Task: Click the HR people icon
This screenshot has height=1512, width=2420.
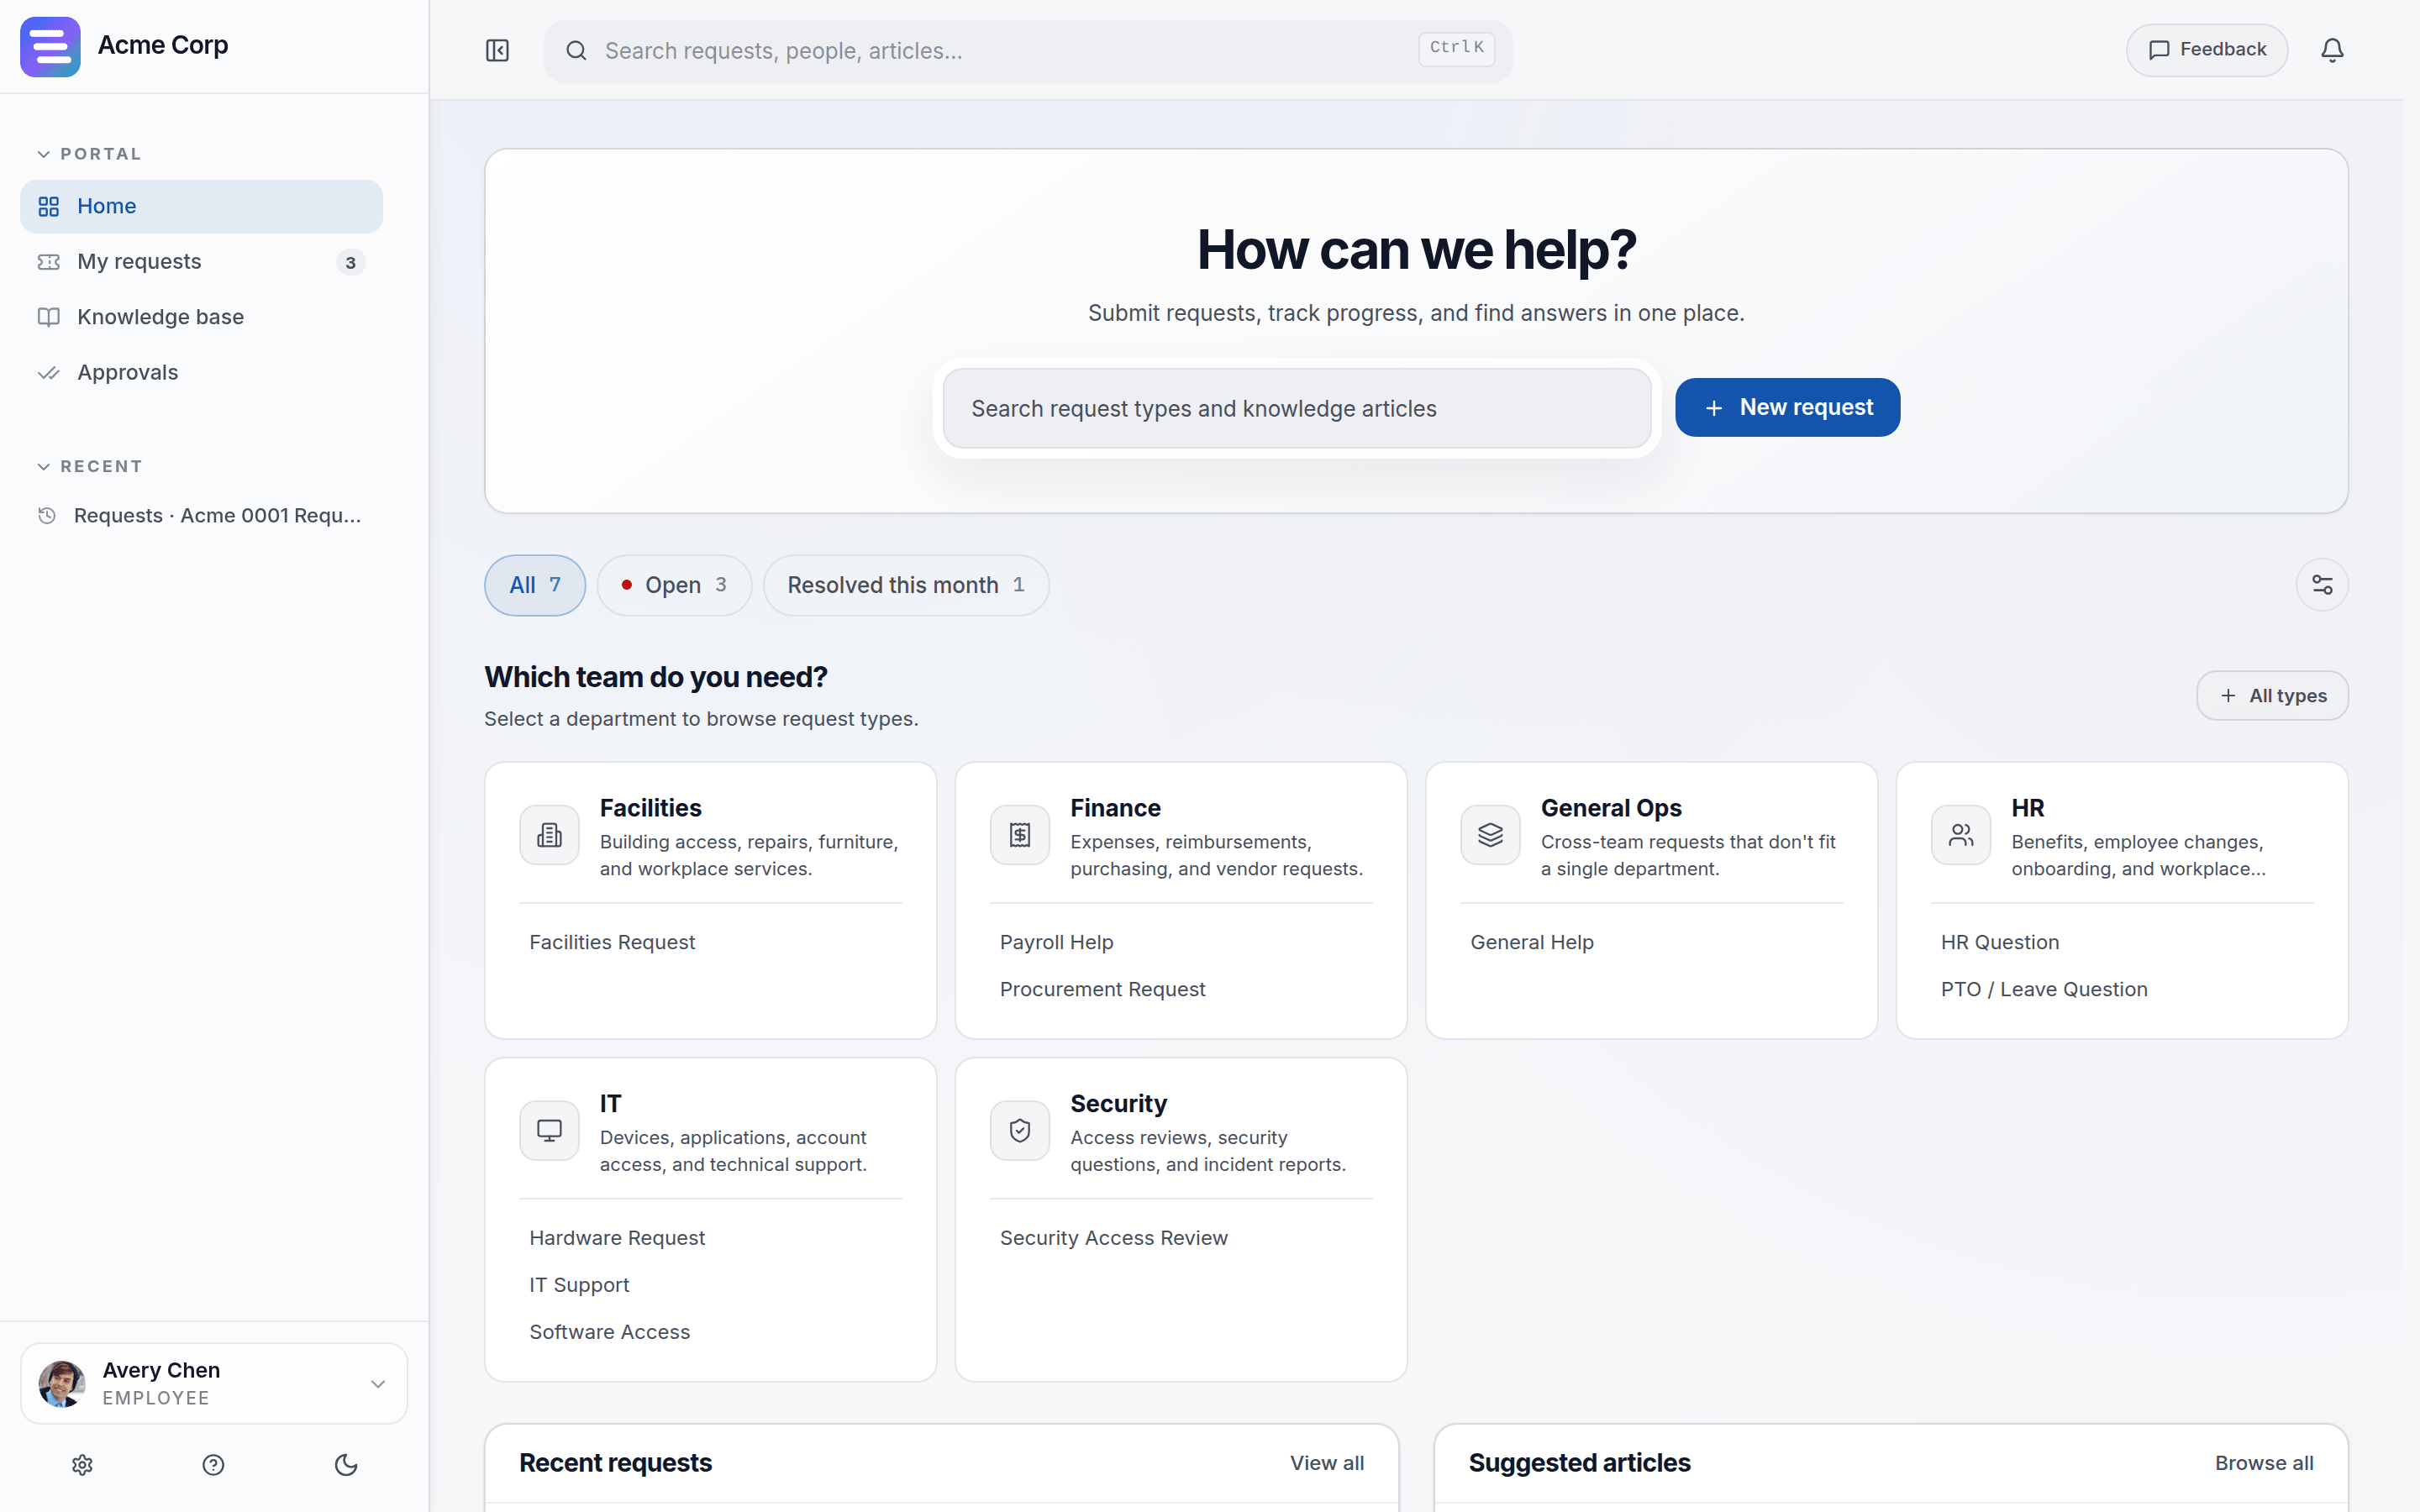Action: [x=1961, y=835]
